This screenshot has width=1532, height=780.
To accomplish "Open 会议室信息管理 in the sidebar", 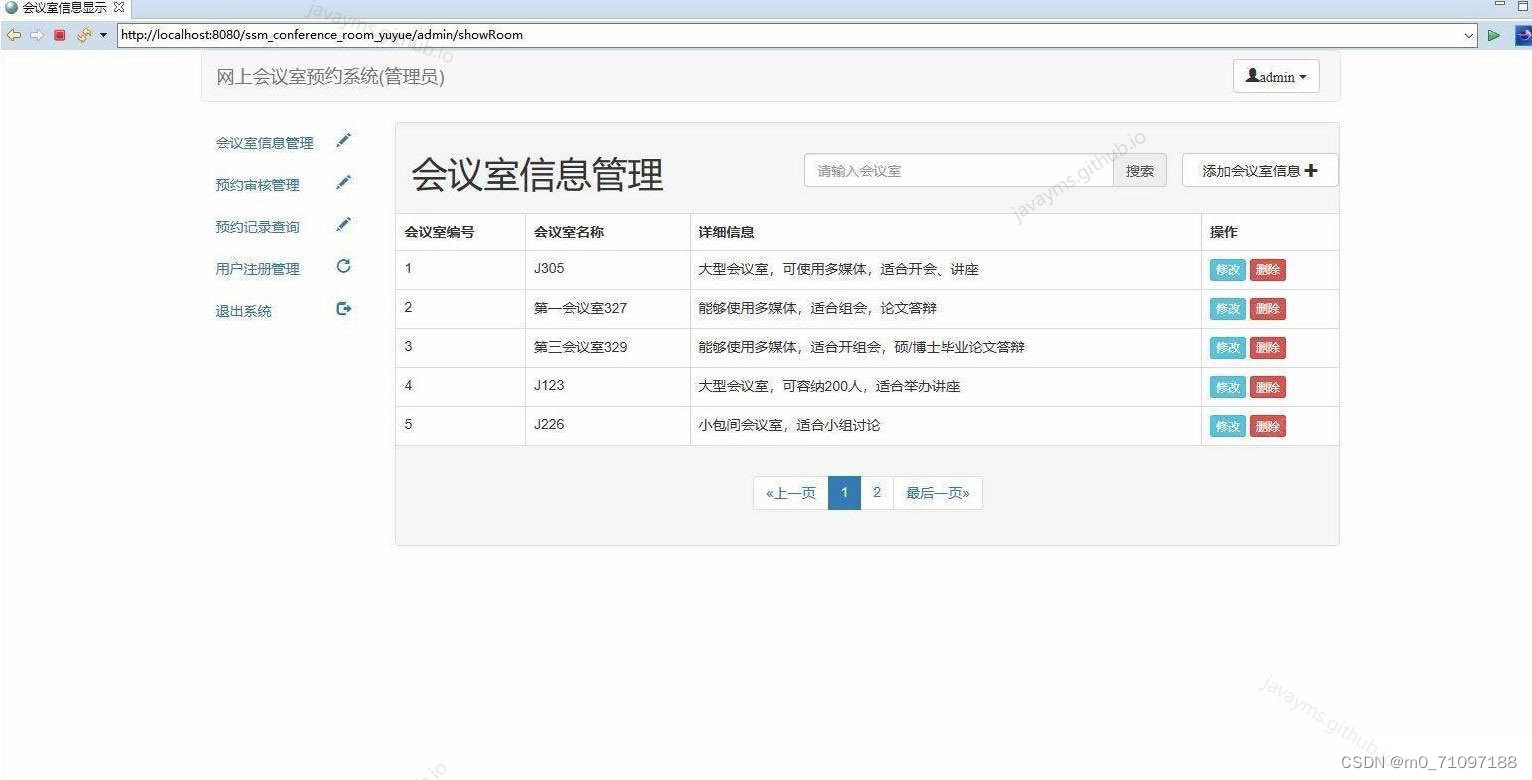I will point(265,143).
